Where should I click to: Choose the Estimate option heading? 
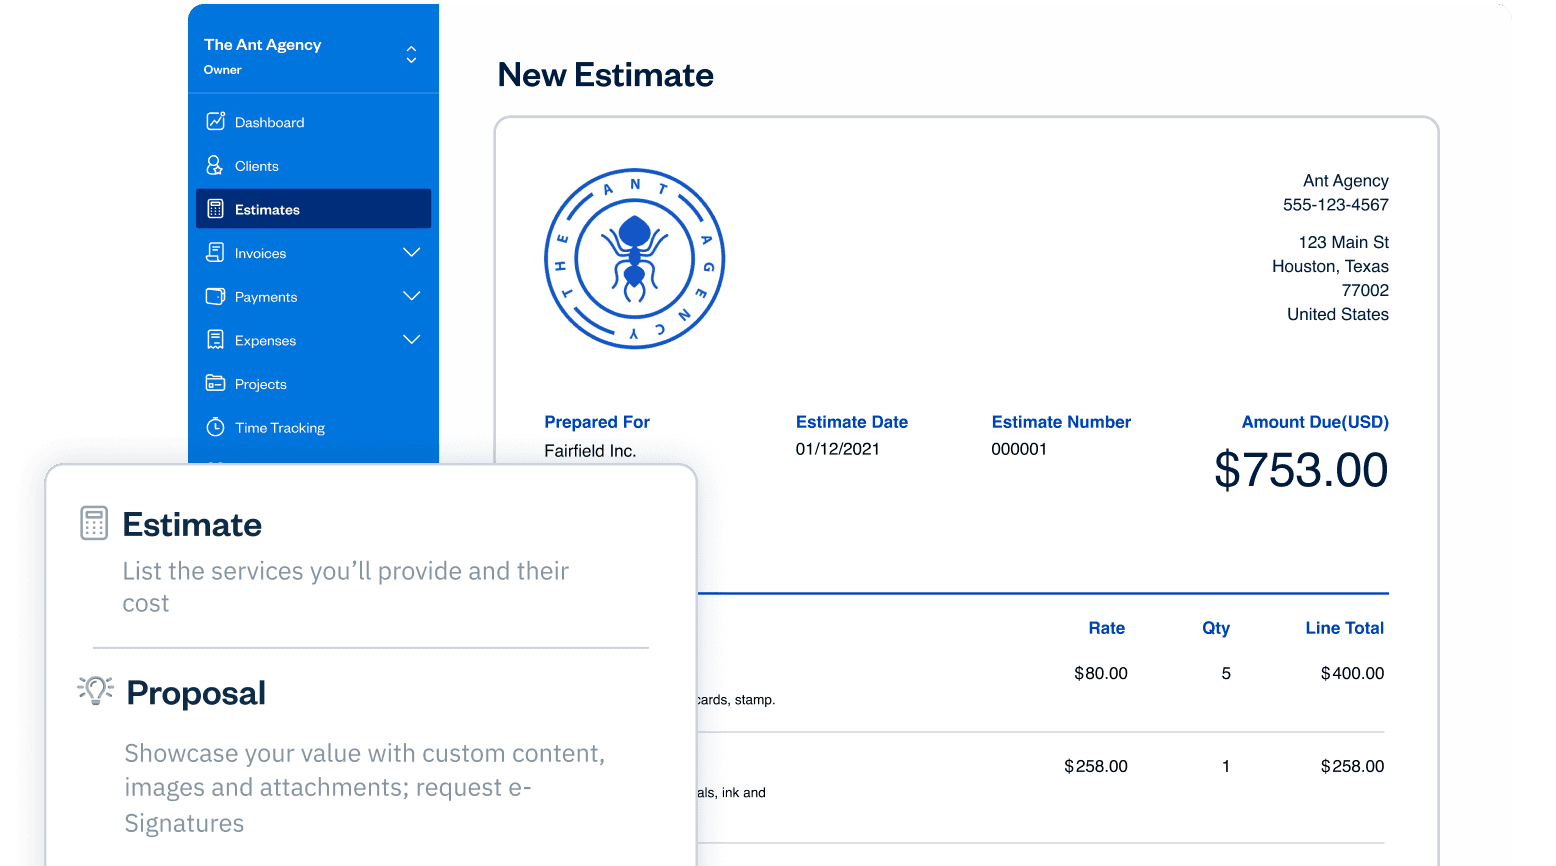coord(192,525)
